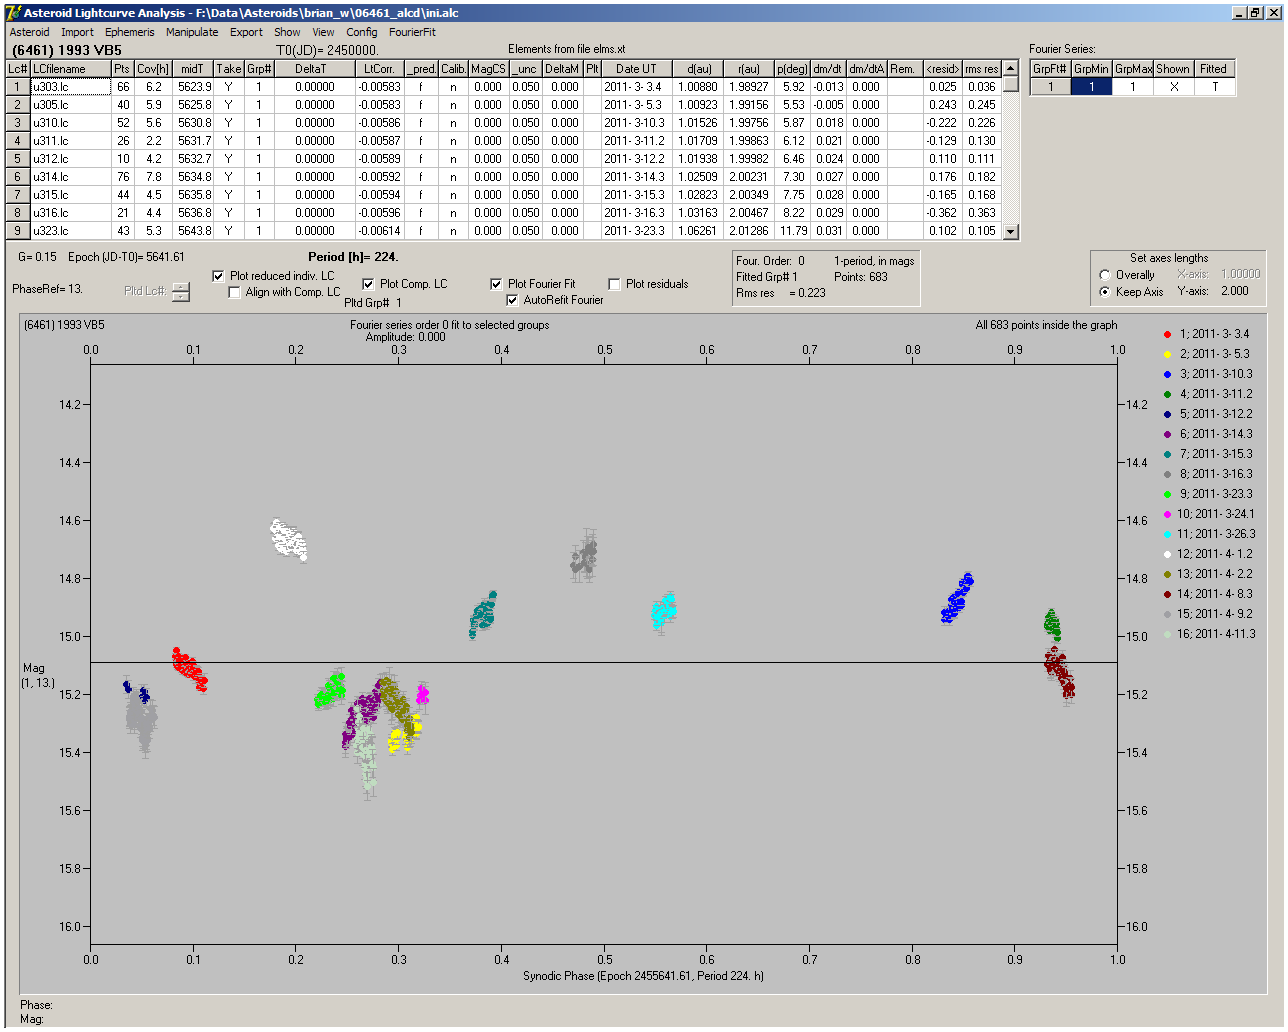Select the u303.lc filename cell
This screenshot has width=1288, height=1032.
tap(70, 87)
